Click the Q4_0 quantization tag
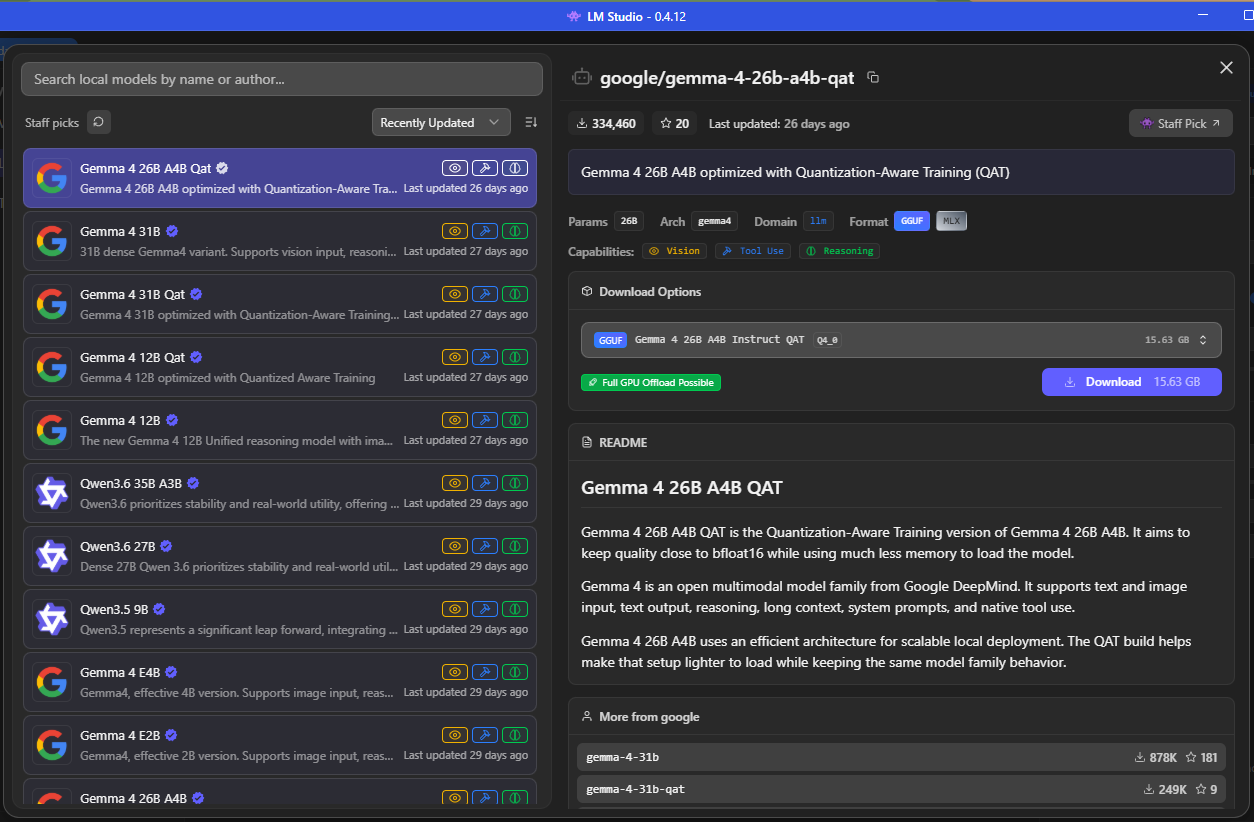Screen dimensions: 1254x822 coord(827,340)
